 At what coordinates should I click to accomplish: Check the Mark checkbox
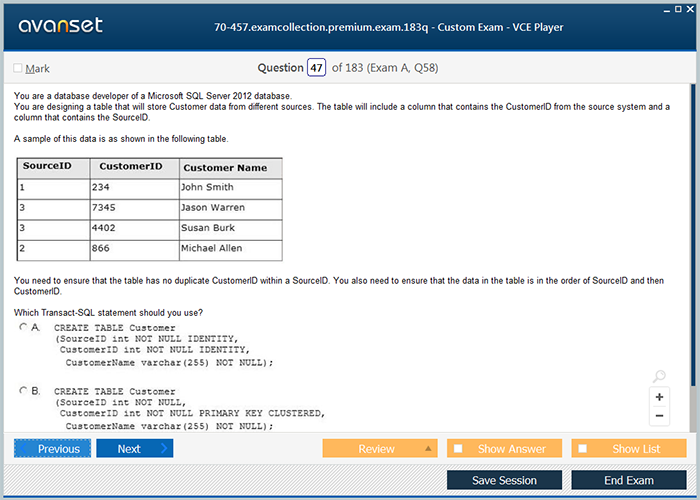pos(18,68)
